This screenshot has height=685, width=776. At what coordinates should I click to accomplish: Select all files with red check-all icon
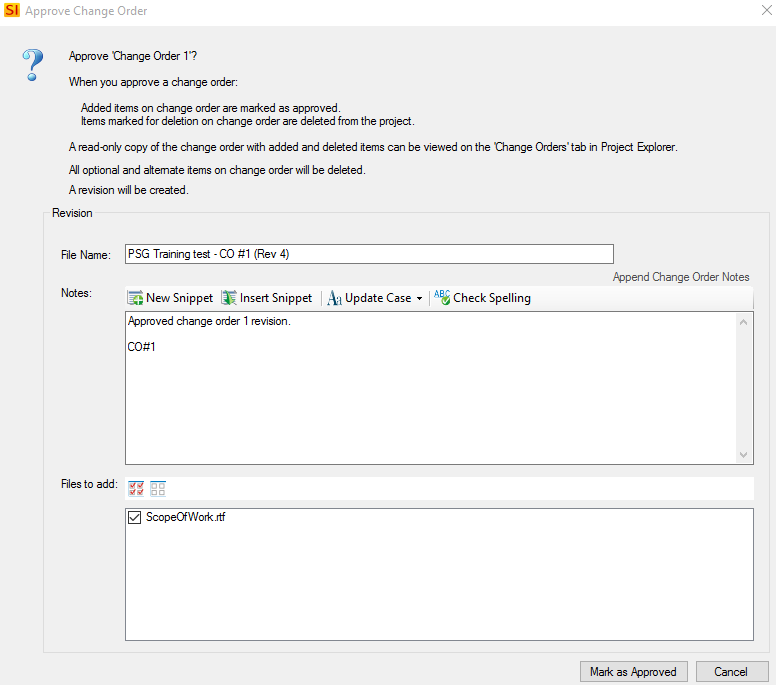point(136,489)
